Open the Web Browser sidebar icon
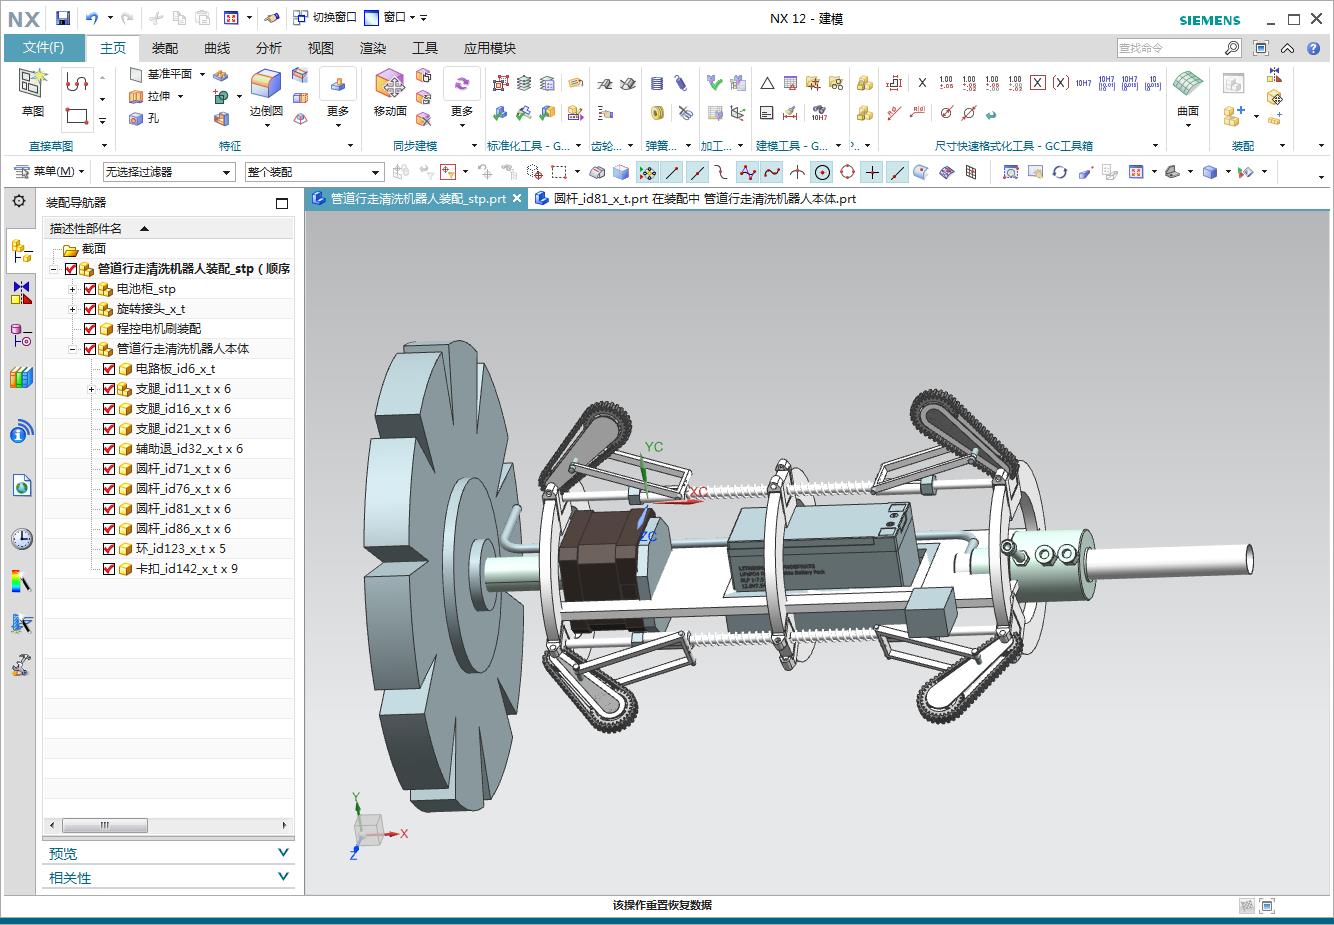This screenshot has height=925, width=1334. (21, 486)
